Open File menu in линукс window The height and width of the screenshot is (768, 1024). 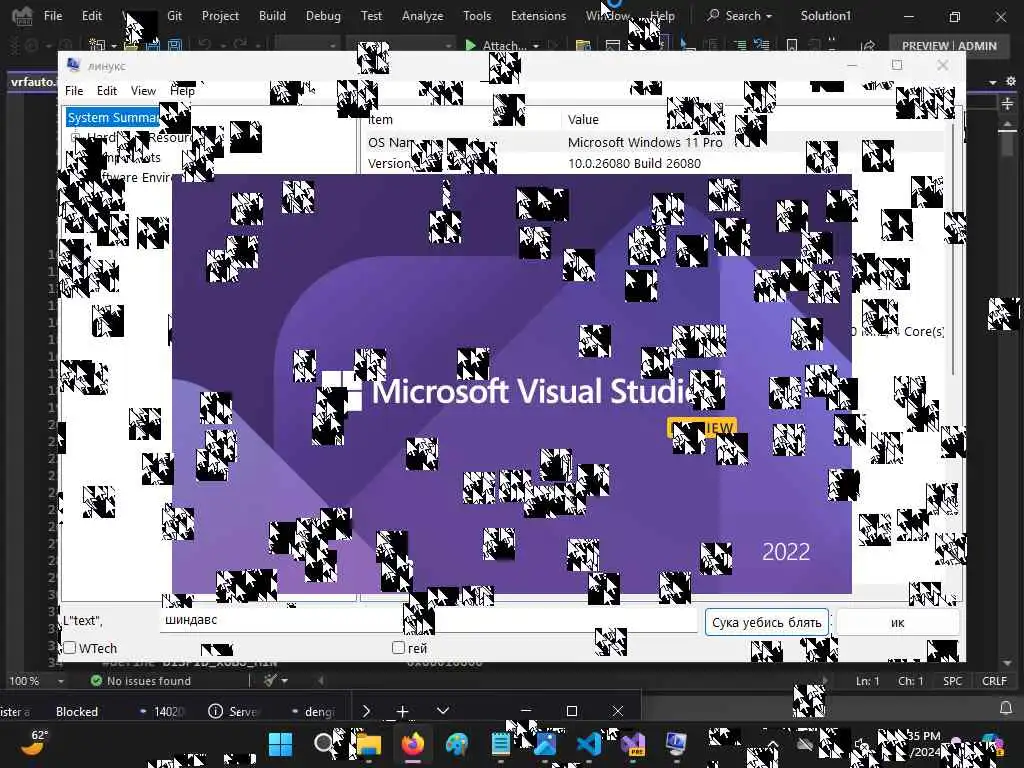[x=74, y=91]
